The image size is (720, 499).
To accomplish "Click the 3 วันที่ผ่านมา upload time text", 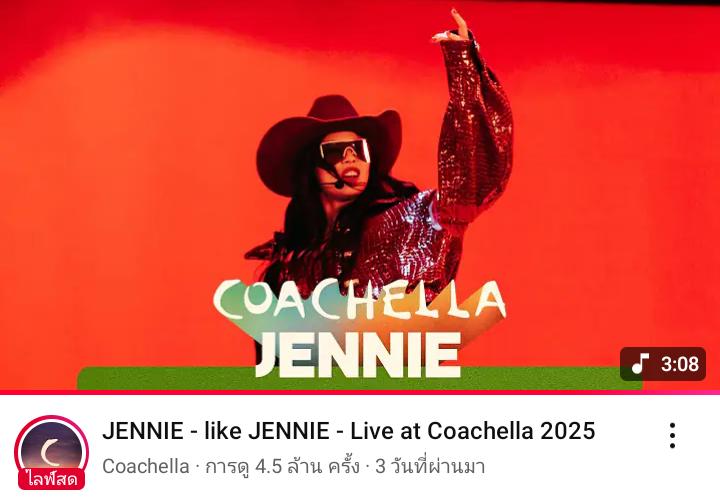I will coord(430,466).
